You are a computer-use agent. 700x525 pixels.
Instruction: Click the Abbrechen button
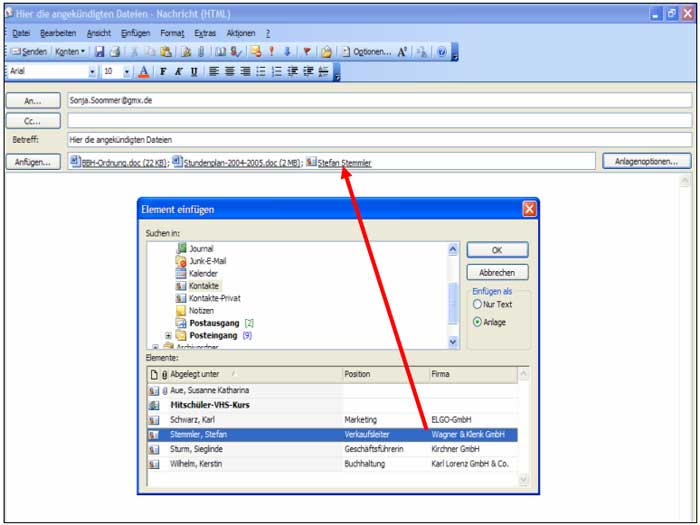click(x=497, y=272)
